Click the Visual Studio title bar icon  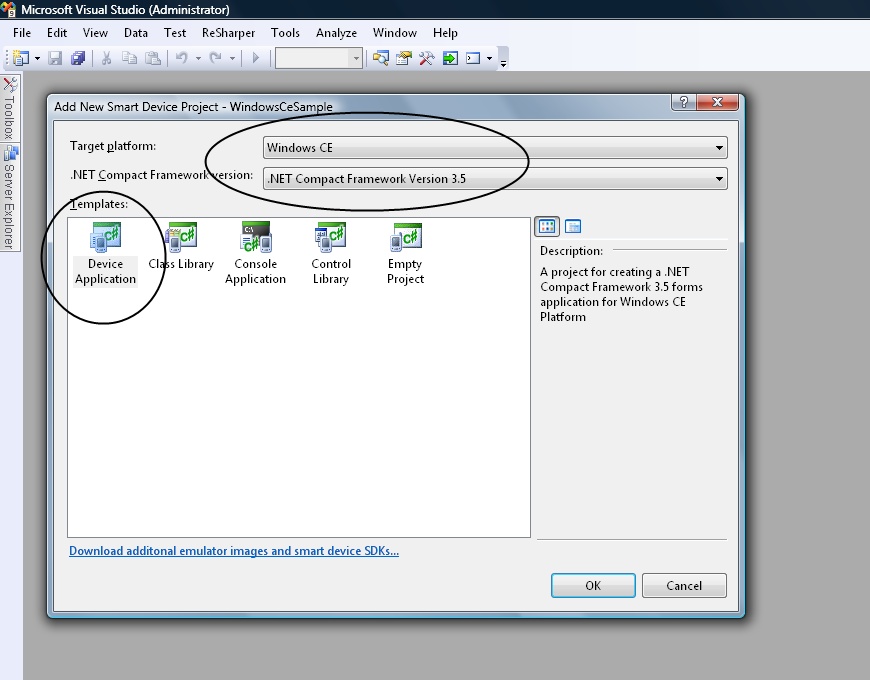[9, 9]
